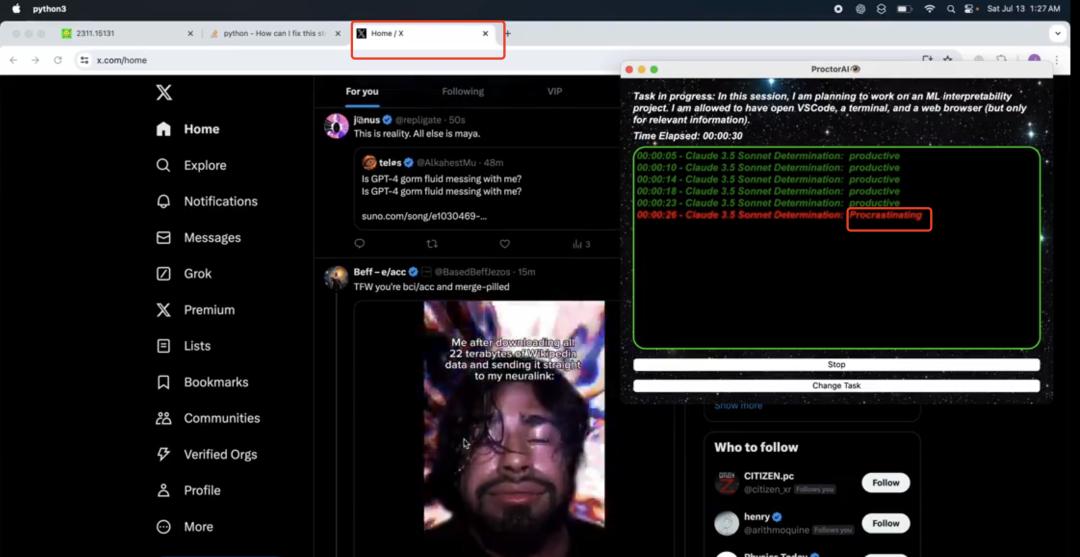This screenshot has width=1080, height=557.
Task: Switch to the Following tab
Action: [463, 92]
